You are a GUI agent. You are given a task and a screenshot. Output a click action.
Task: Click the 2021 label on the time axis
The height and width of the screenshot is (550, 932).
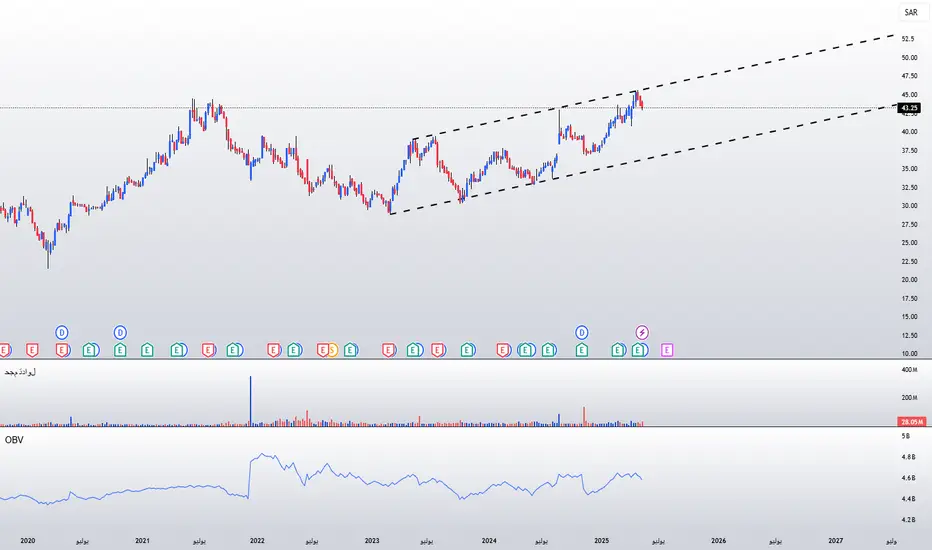click(x=143, y=540)
